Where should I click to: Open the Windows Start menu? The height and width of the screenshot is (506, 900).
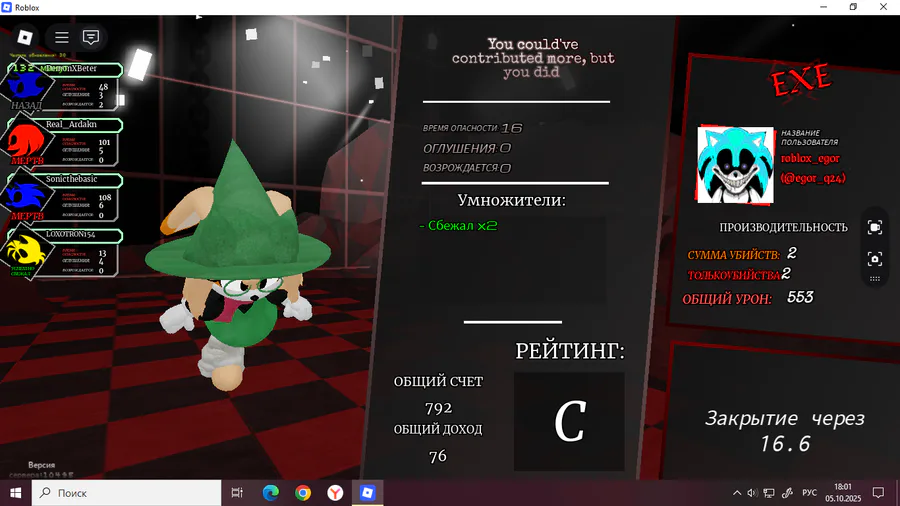pos(15,493)
